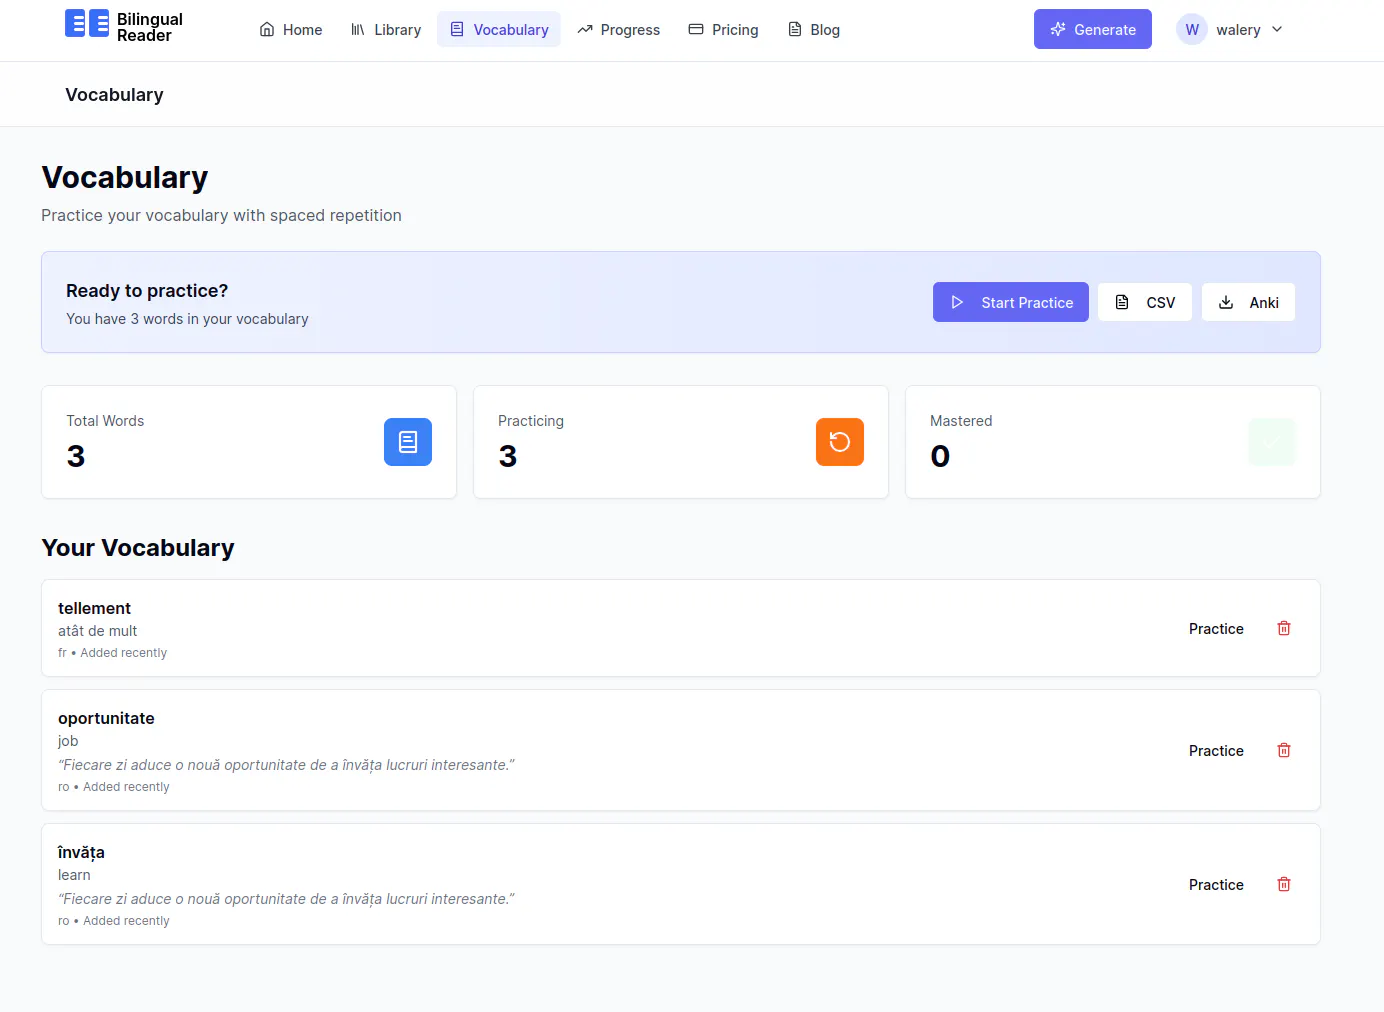The height and width of the screenshot is (1012, 1384).
Task: Start Practice session
Action: pos(1011,302)
